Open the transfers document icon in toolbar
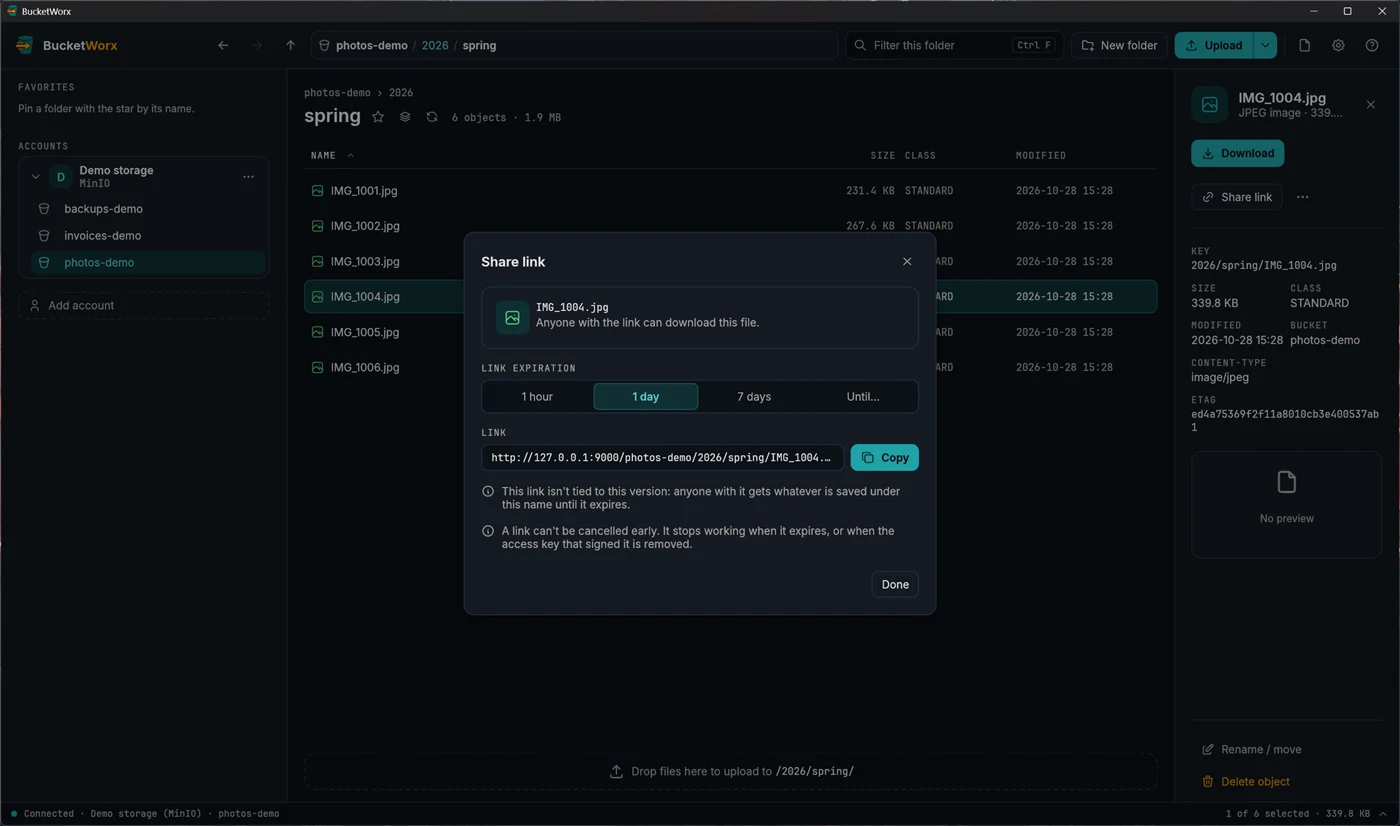 [x=1304, y=45]
